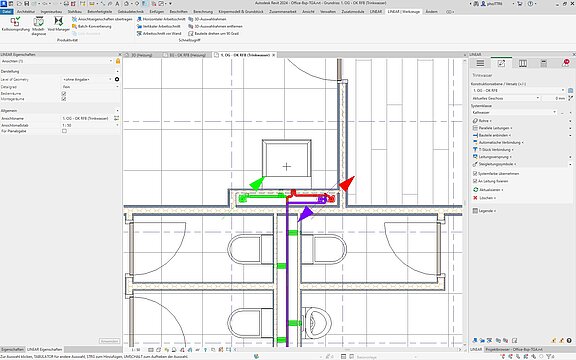576x360 pixels.
Task: Click 3D-Auswahlrahmen entfernen
Action: (215, 26)
